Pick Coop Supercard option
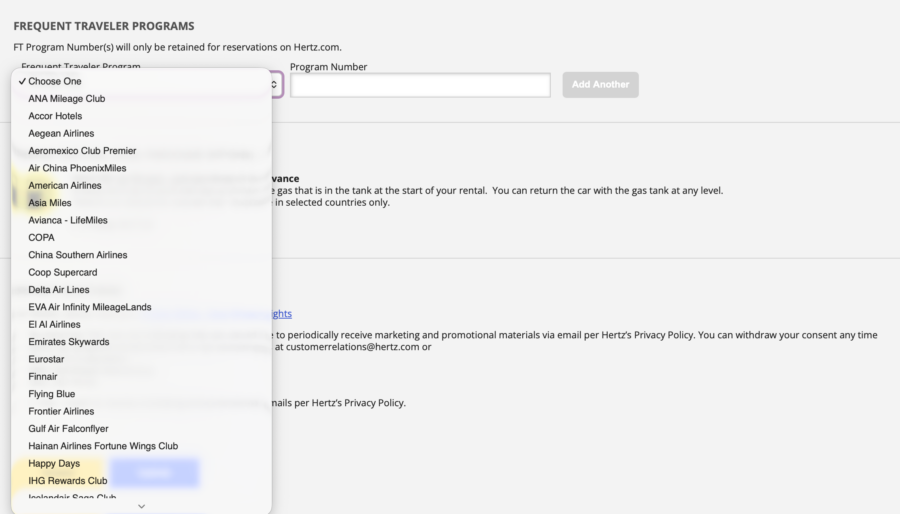Screen dimensions: 900x514 pyautogui.click(x=141, y=272)
